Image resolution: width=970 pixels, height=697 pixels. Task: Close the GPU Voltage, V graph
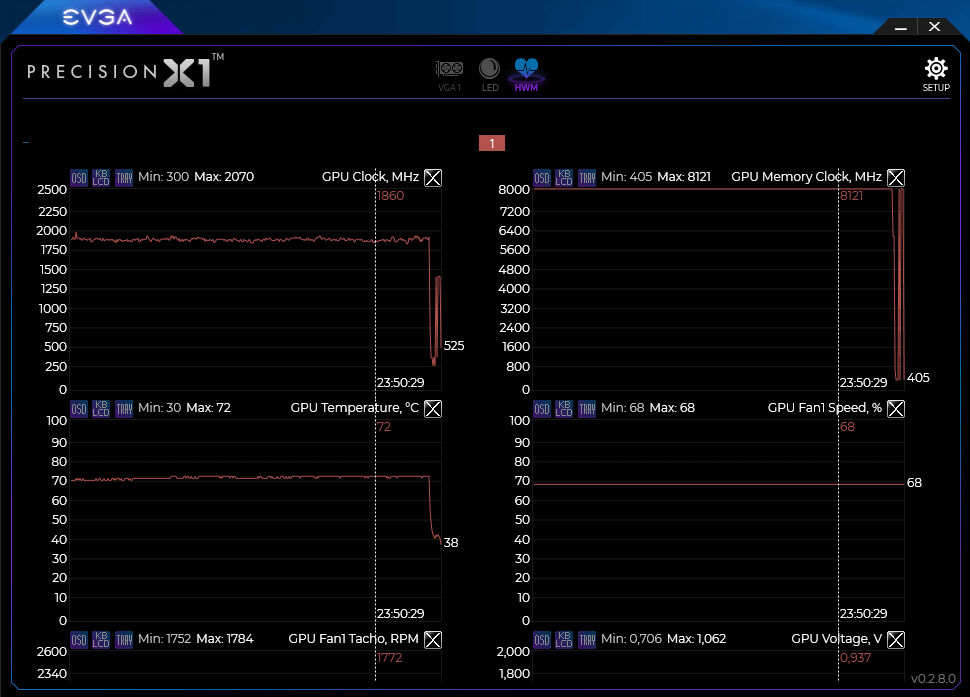tap(896, 639)
